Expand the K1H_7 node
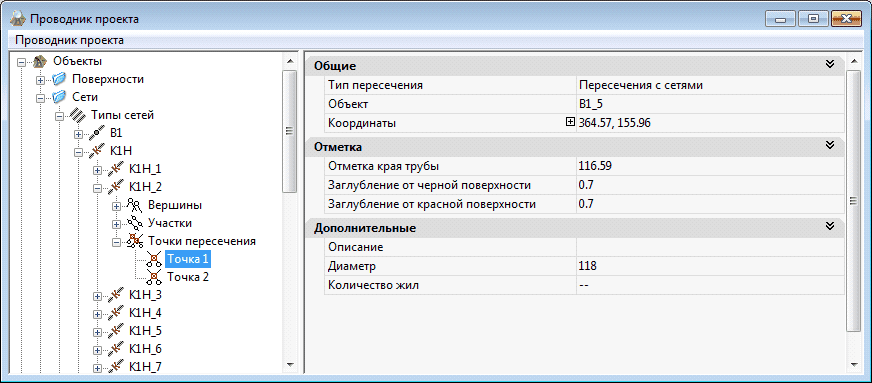Viewport: 872px width, 383px height. (97, 368)
